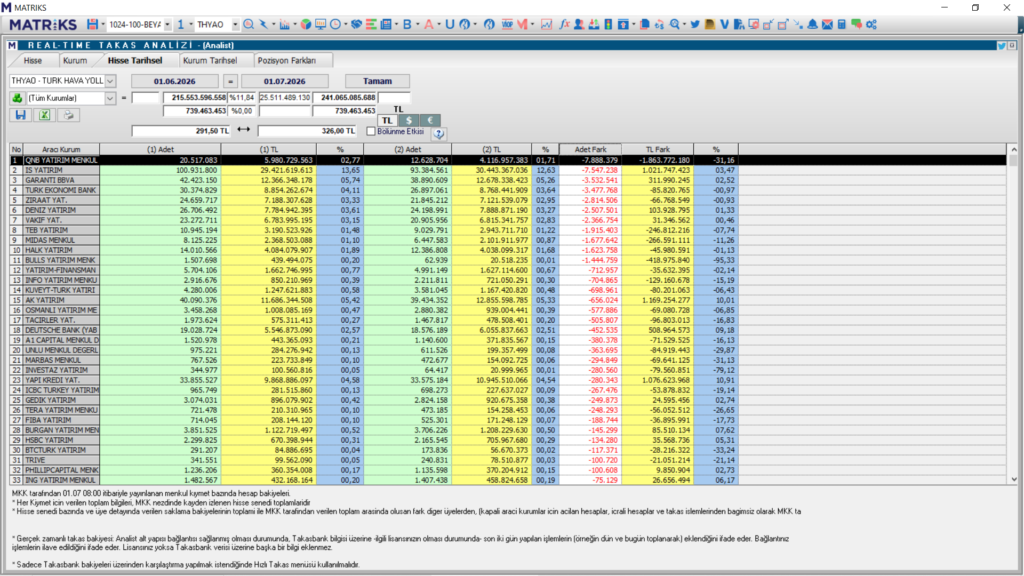This screenshot has height=576, width=1024.
Task: Click the equals button between dates
Action: pos(230,81)
